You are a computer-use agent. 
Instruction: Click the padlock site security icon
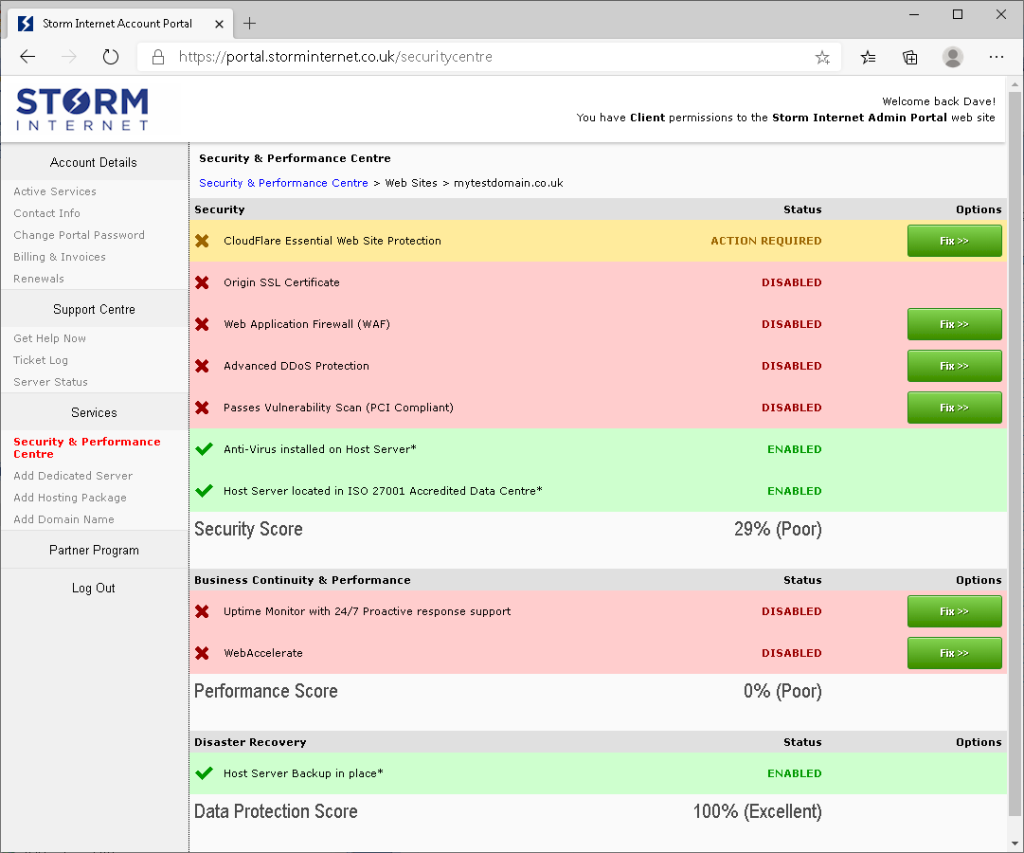(x=158, y=57)
